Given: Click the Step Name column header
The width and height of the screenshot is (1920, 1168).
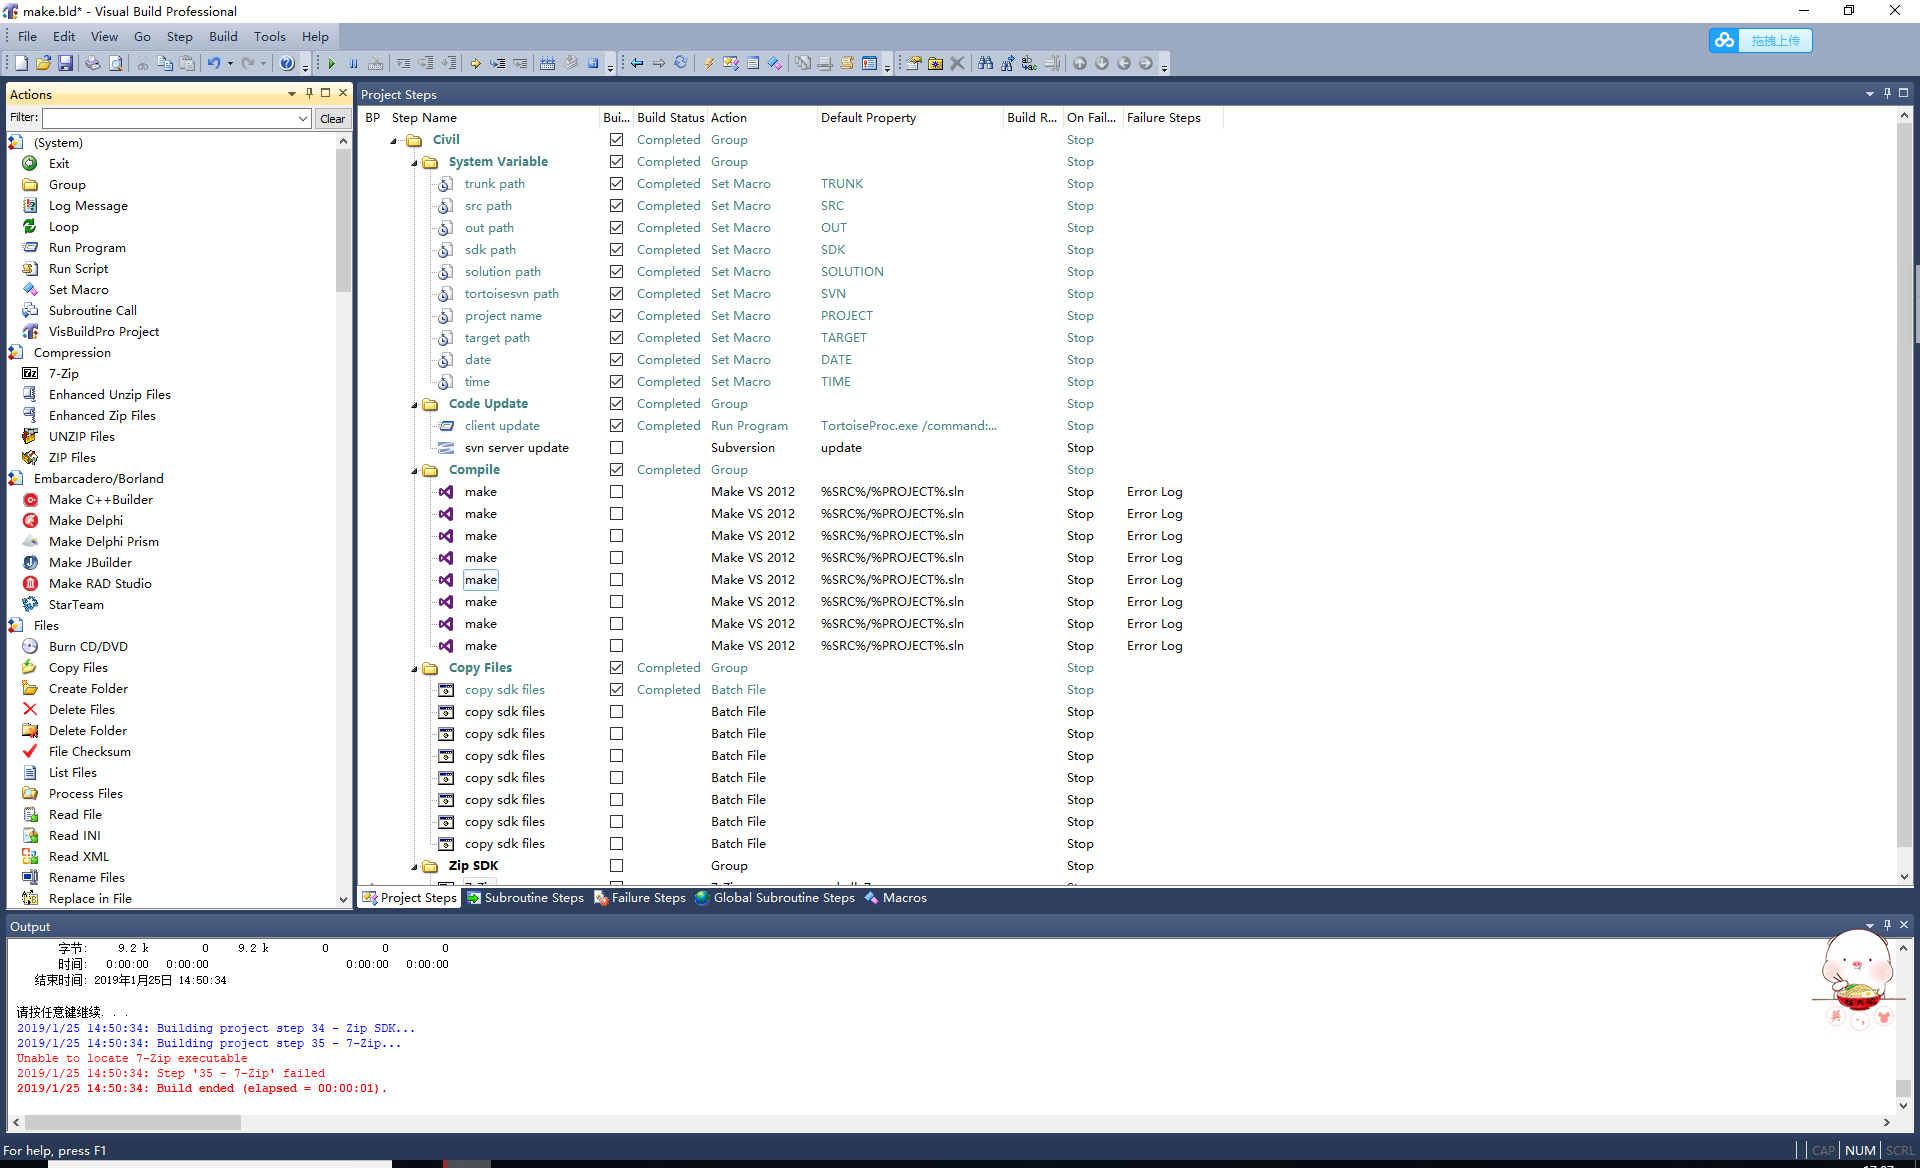Looking at the screenshot, I should (x=492, y=118).
